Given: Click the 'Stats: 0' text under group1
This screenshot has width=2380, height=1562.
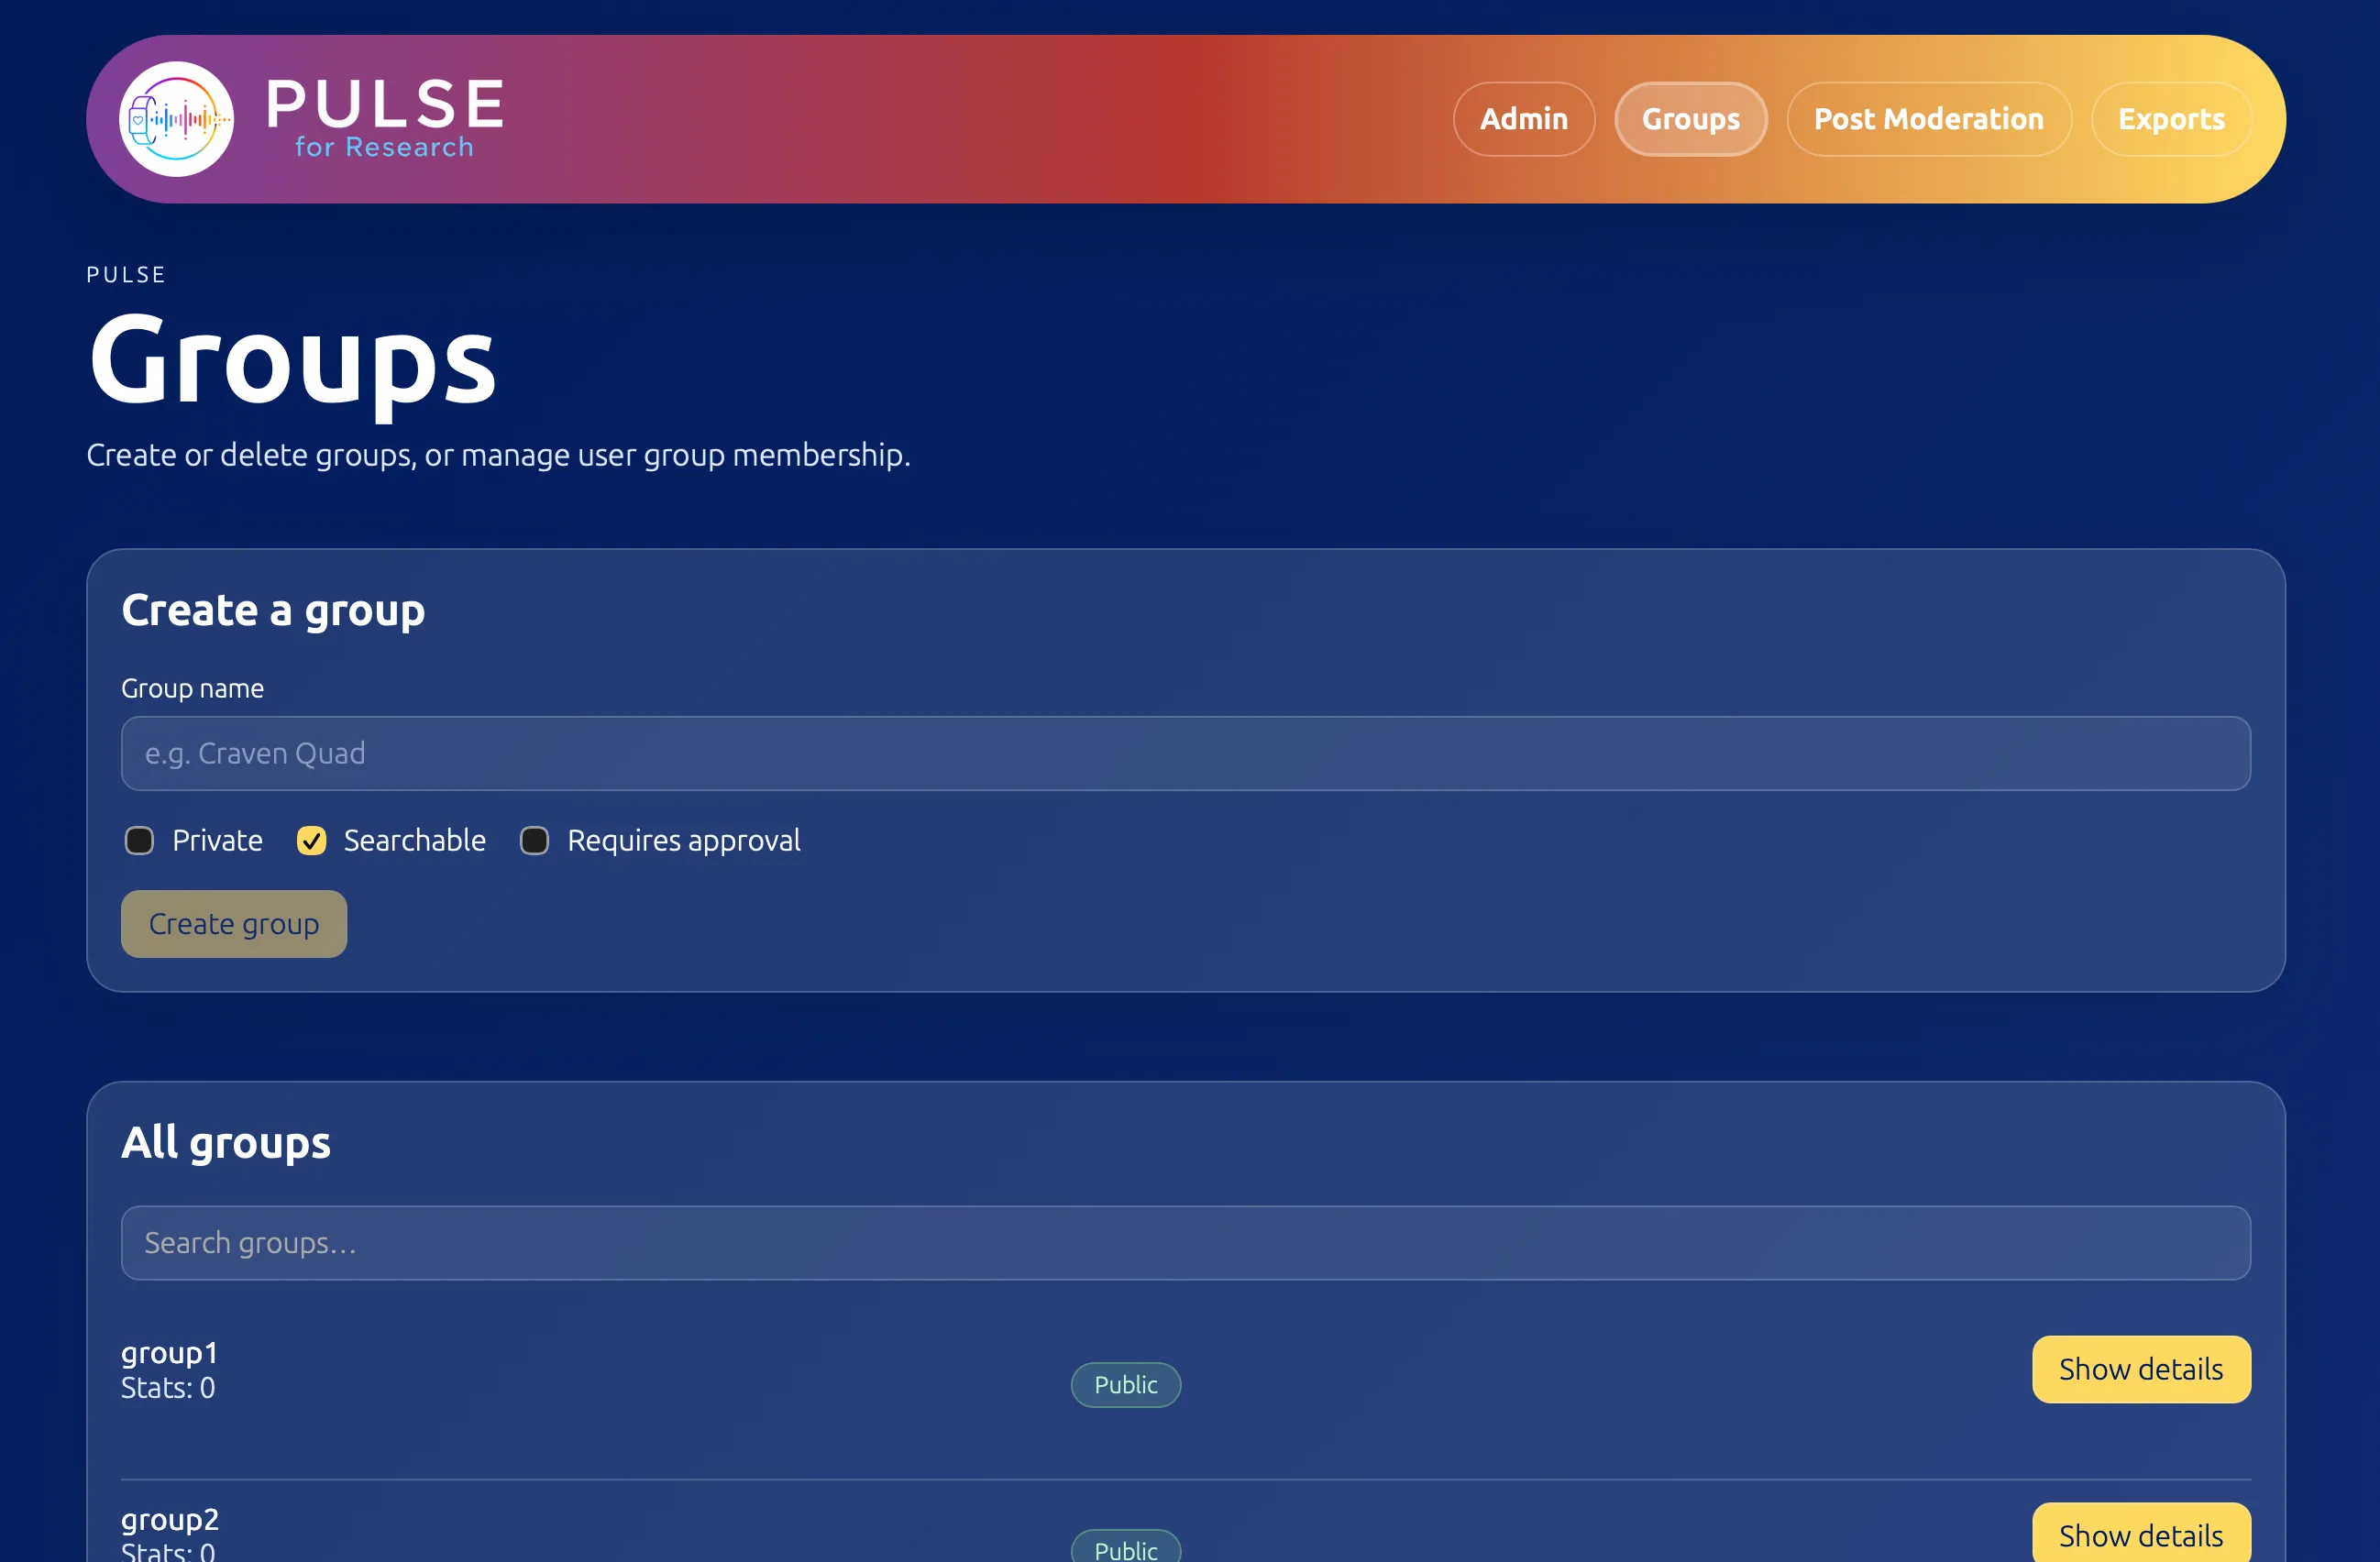Looking at the screenshot, I should pos(168,1387).
